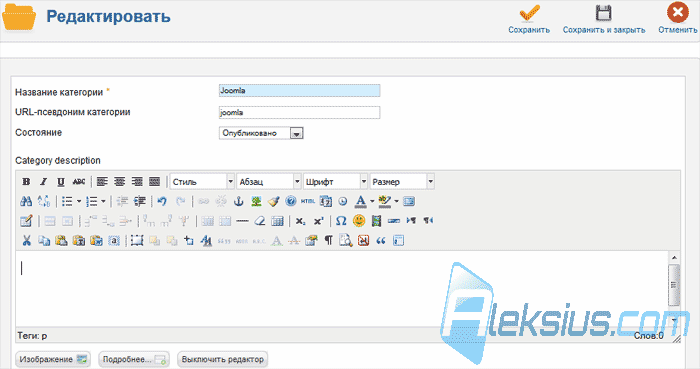Insert a new layer

137,241
